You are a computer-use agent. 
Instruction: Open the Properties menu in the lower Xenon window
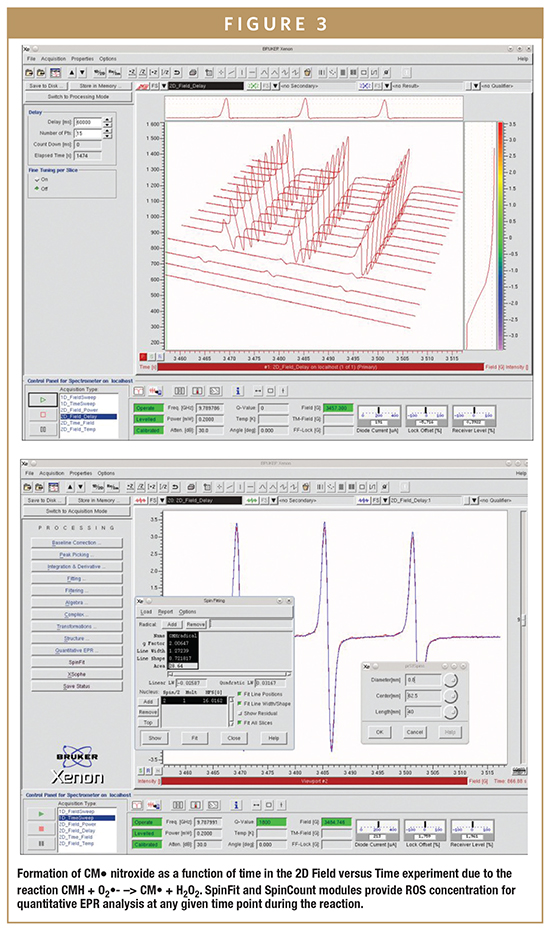(81, 473)
